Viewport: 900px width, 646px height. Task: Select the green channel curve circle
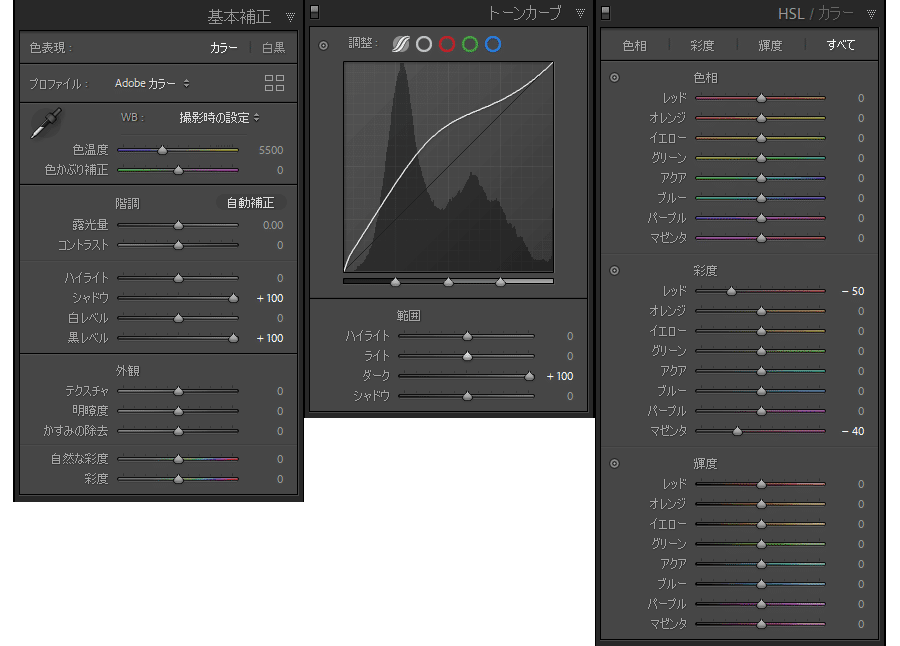470,44
